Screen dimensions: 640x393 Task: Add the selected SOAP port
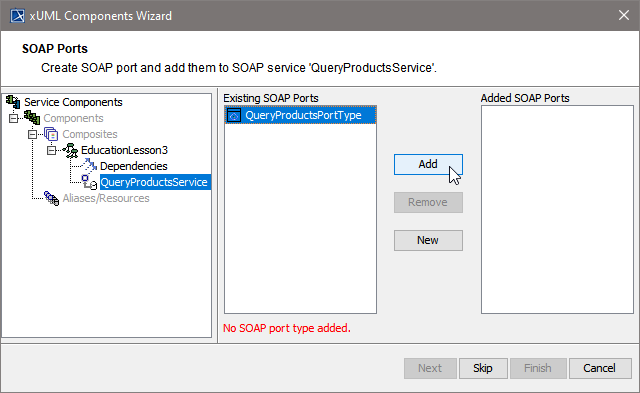pyautogui.click(x=428, y=164)
